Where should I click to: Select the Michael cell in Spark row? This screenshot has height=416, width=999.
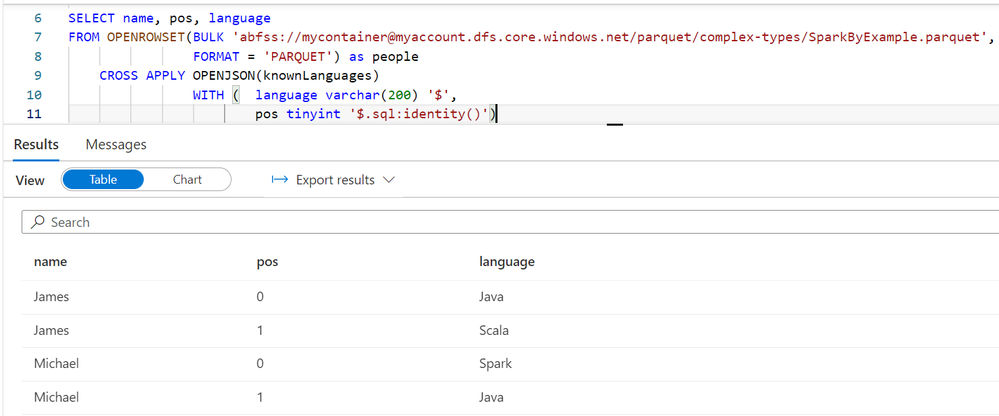56,364
